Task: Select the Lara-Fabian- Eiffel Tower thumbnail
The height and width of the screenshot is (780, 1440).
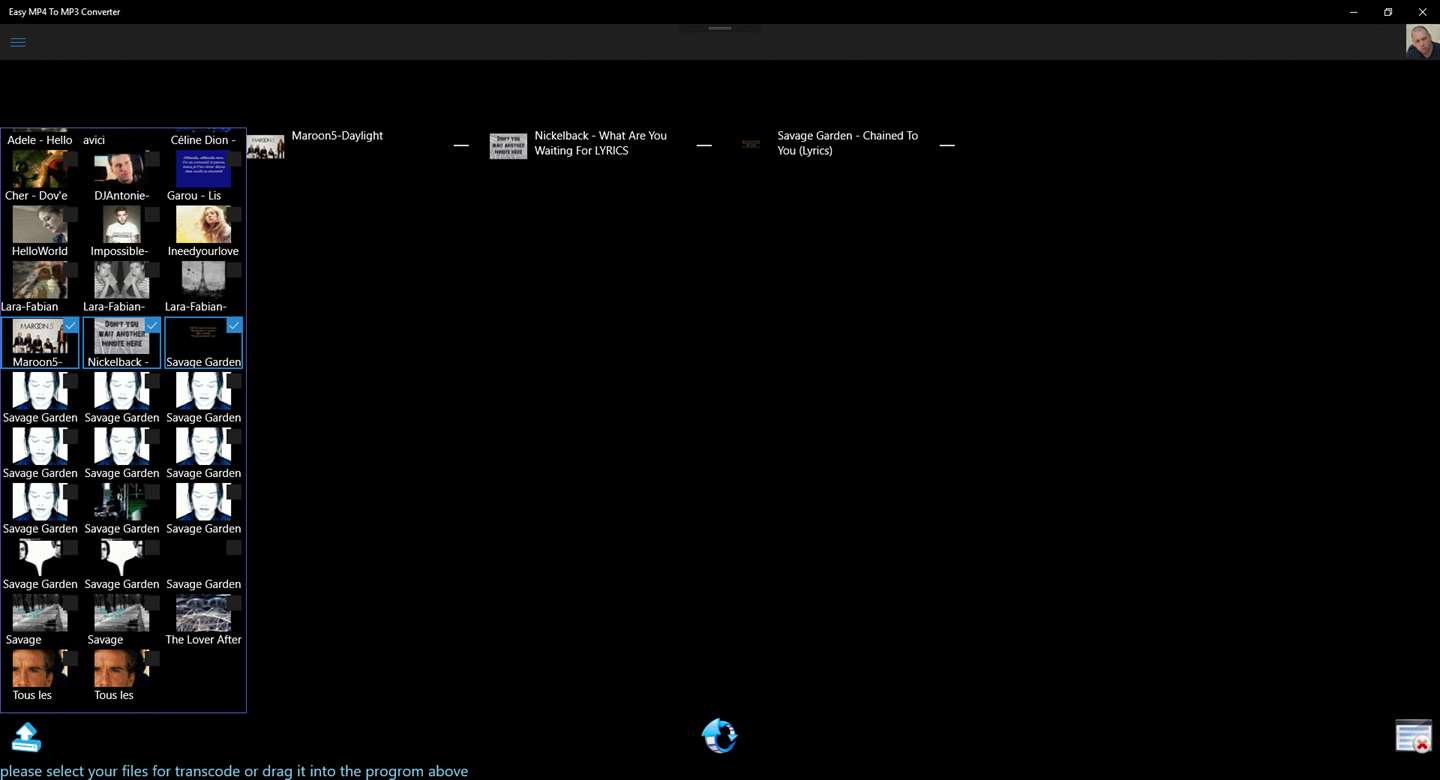Action: (x=203, y=280)
